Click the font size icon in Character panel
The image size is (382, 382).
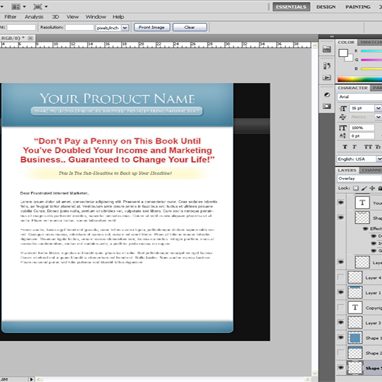[343, 108]
